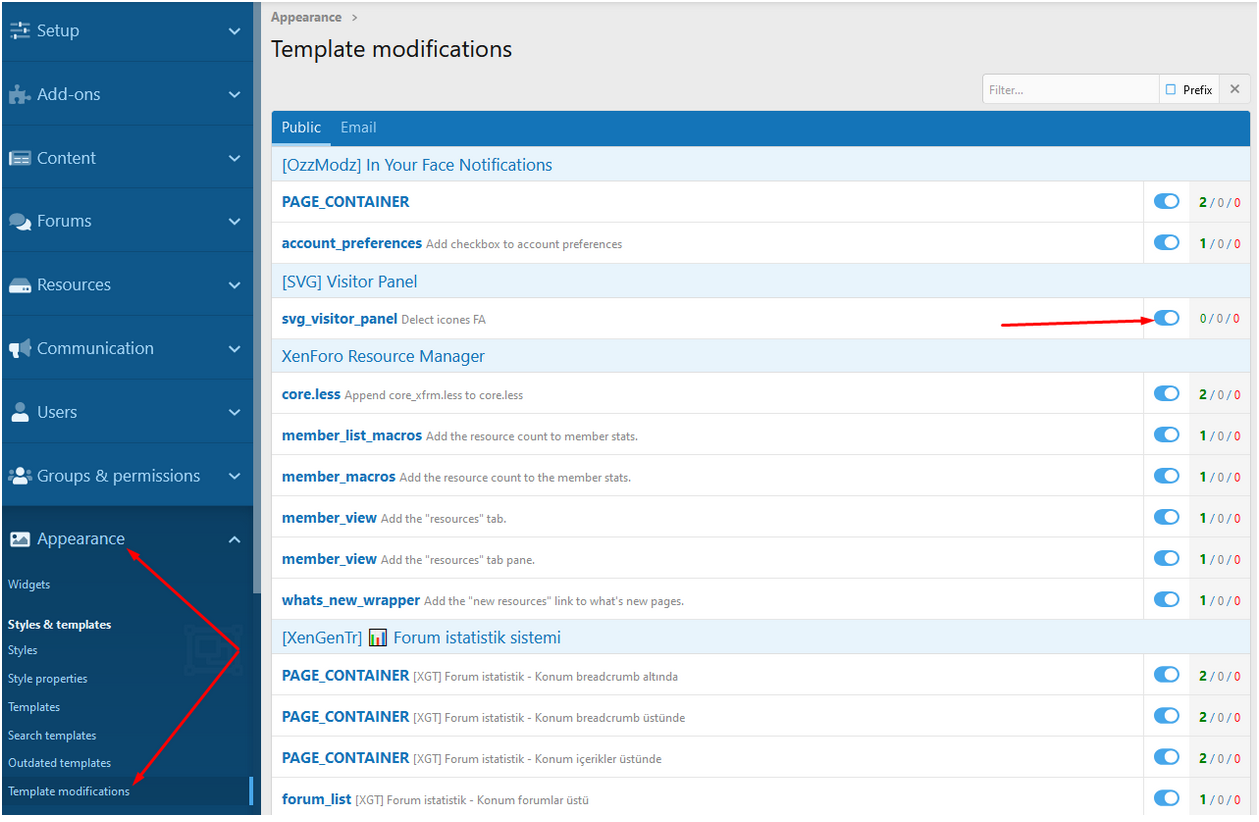The image size is (1259, 822).
Task: Check the Prefix filter checkbox
Action: point(1171,90)
